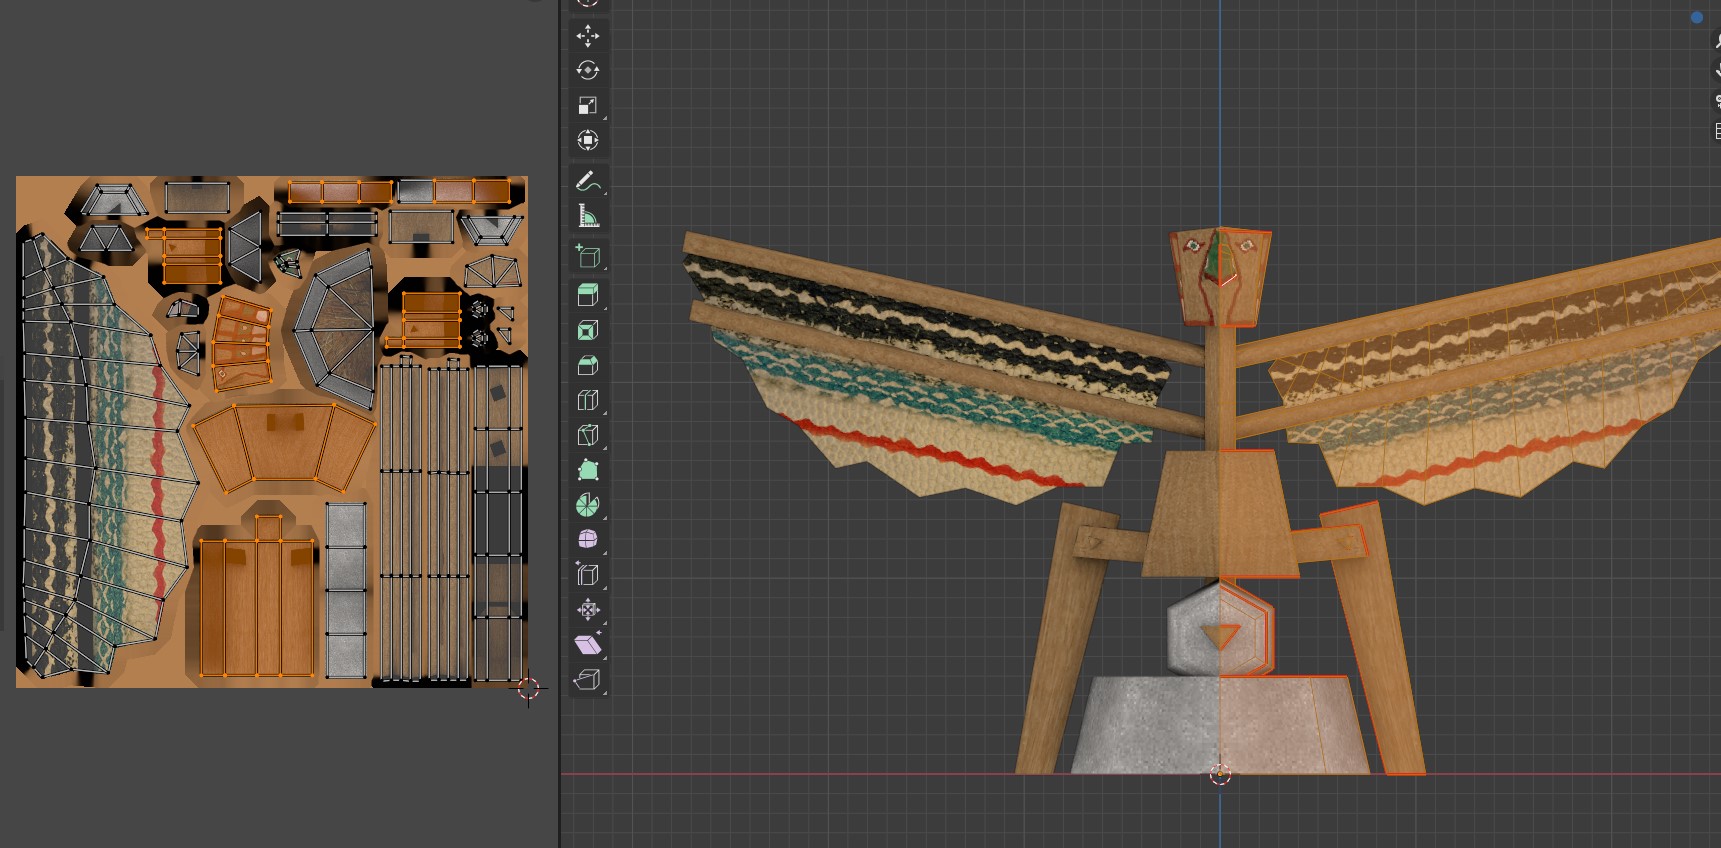Click the Add Cube tool

588,257
